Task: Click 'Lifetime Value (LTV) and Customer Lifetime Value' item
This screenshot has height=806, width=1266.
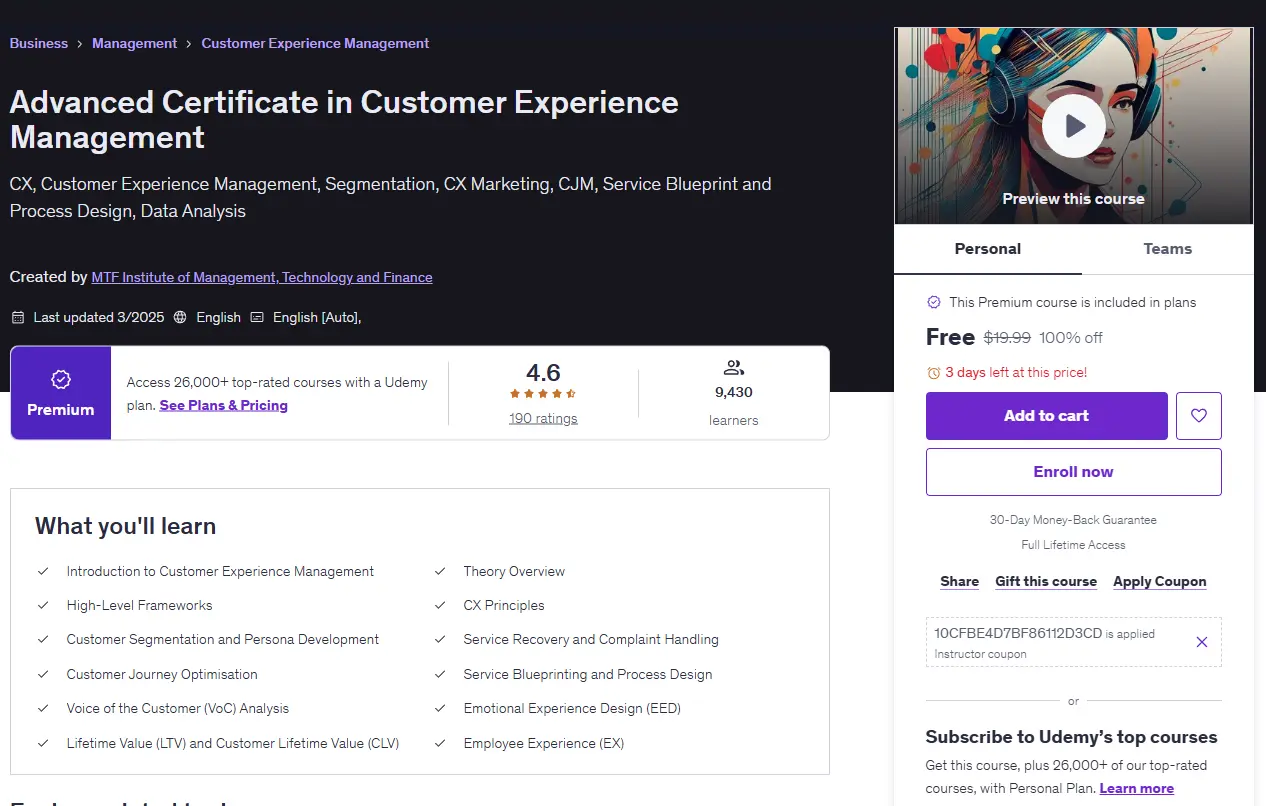Action: click(233, 743)
